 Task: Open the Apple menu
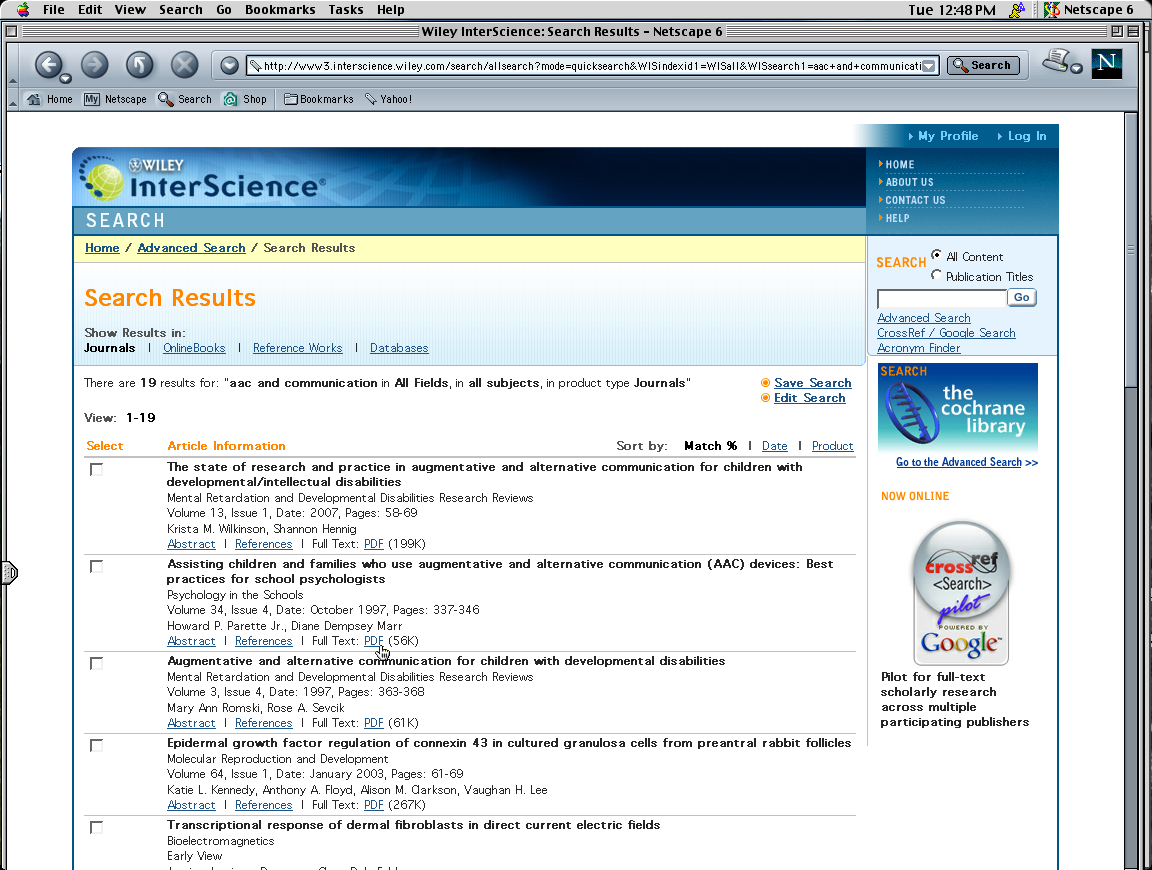point(23,10)
